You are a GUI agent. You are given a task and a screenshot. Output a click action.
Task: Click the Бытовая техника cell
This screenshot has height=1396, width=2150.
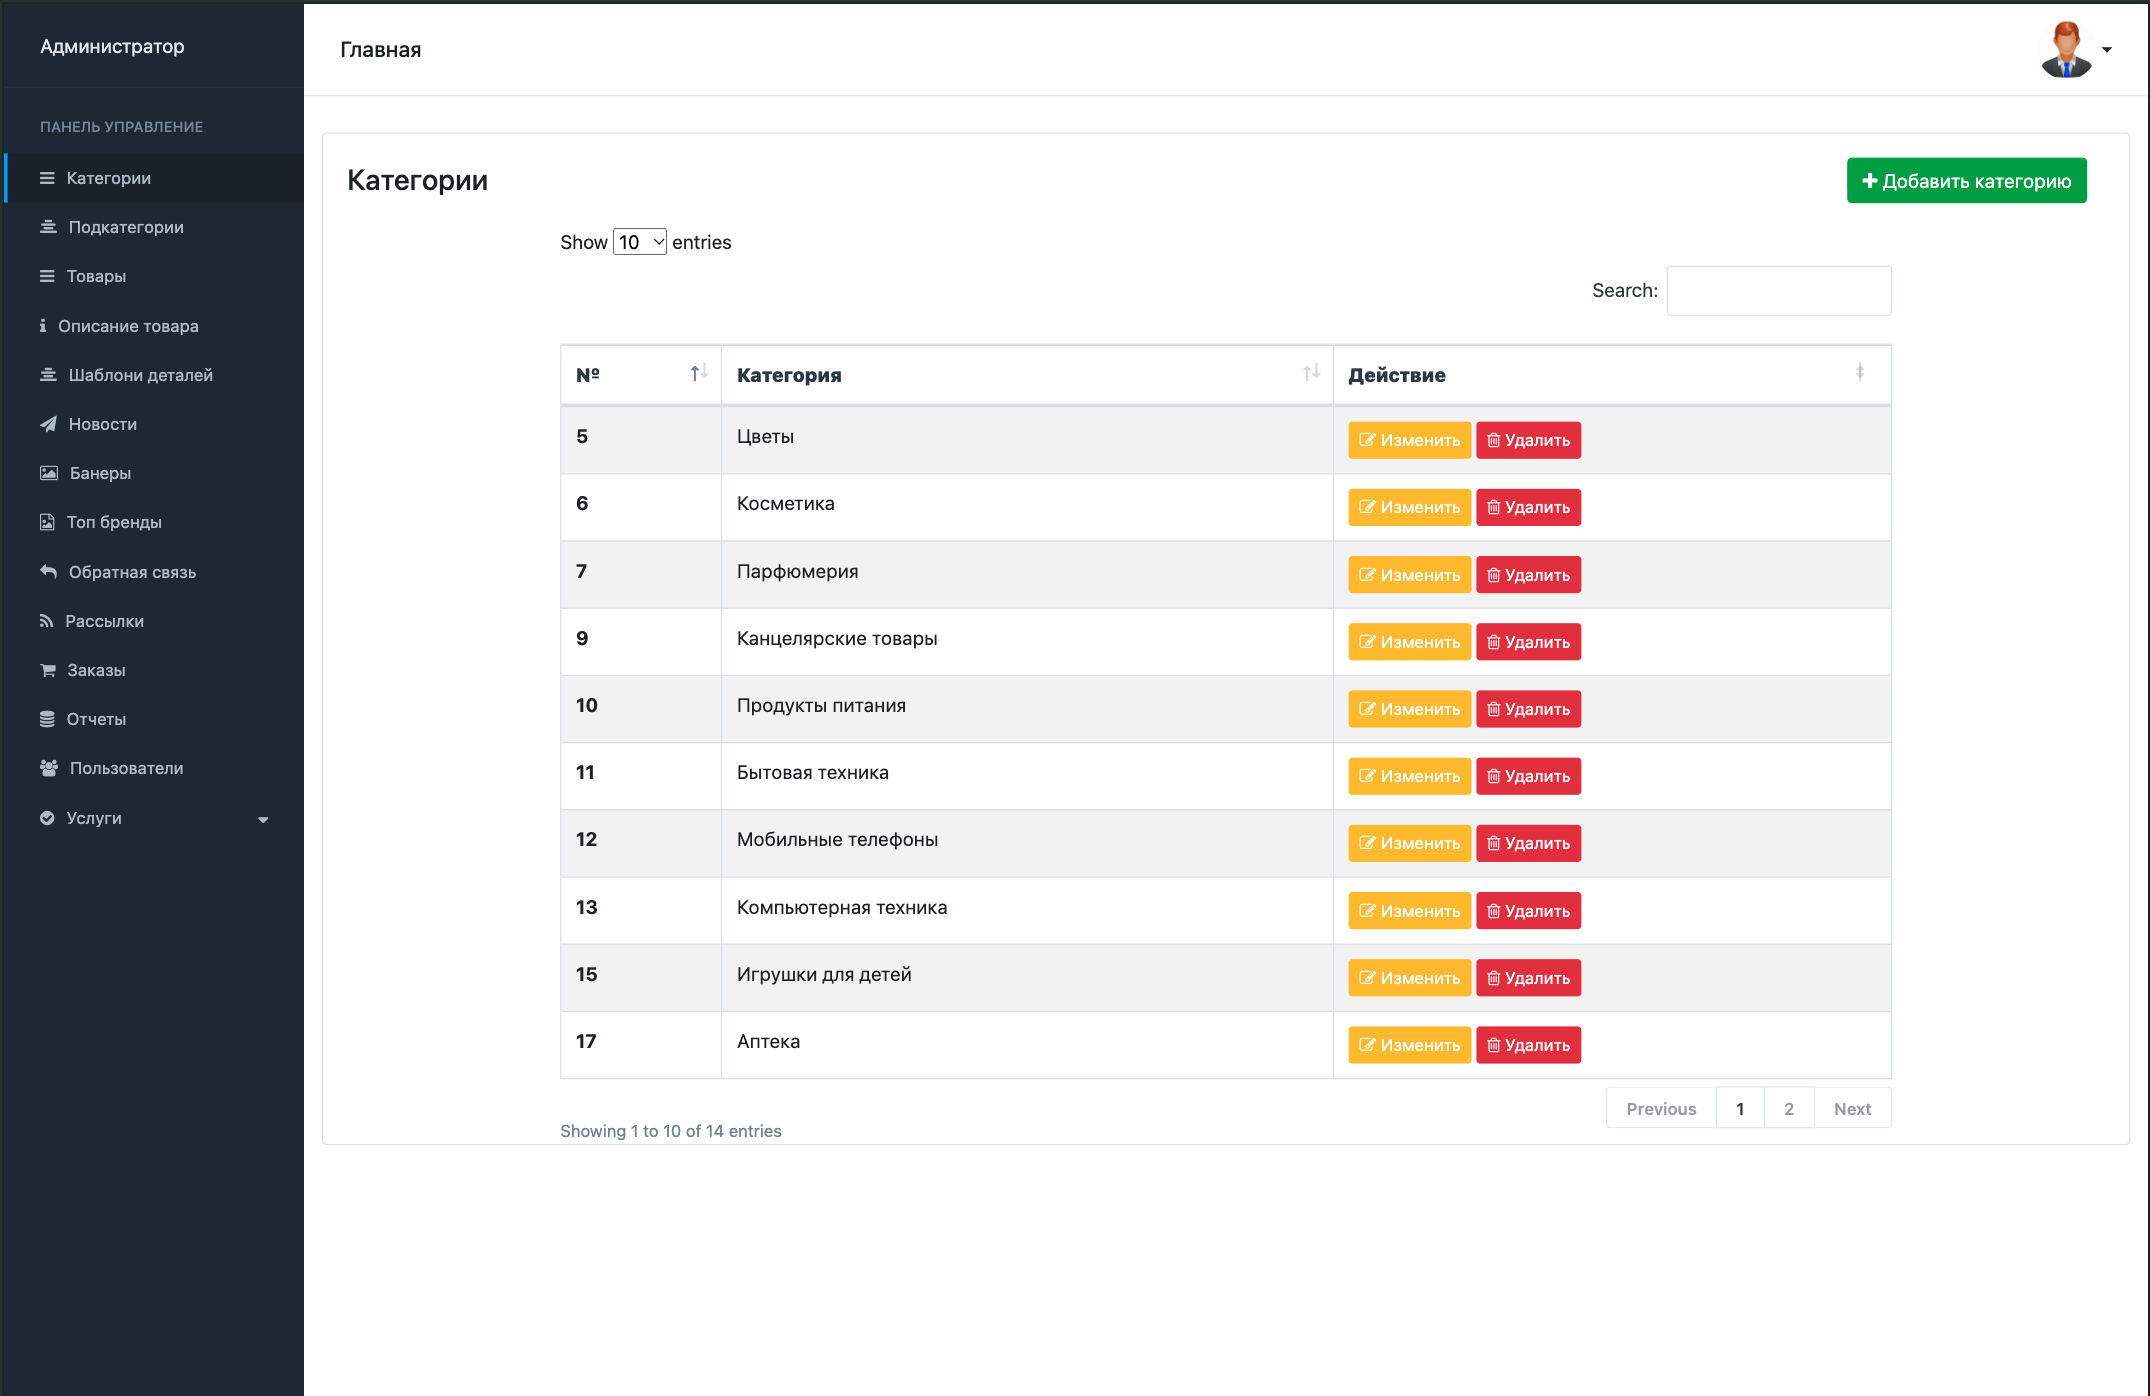1027,776
